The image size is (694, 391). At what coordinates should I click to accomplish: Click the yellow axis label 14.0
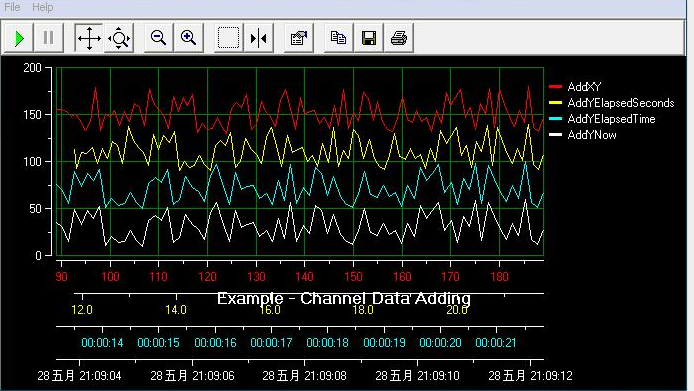click(x=176, y=310)
